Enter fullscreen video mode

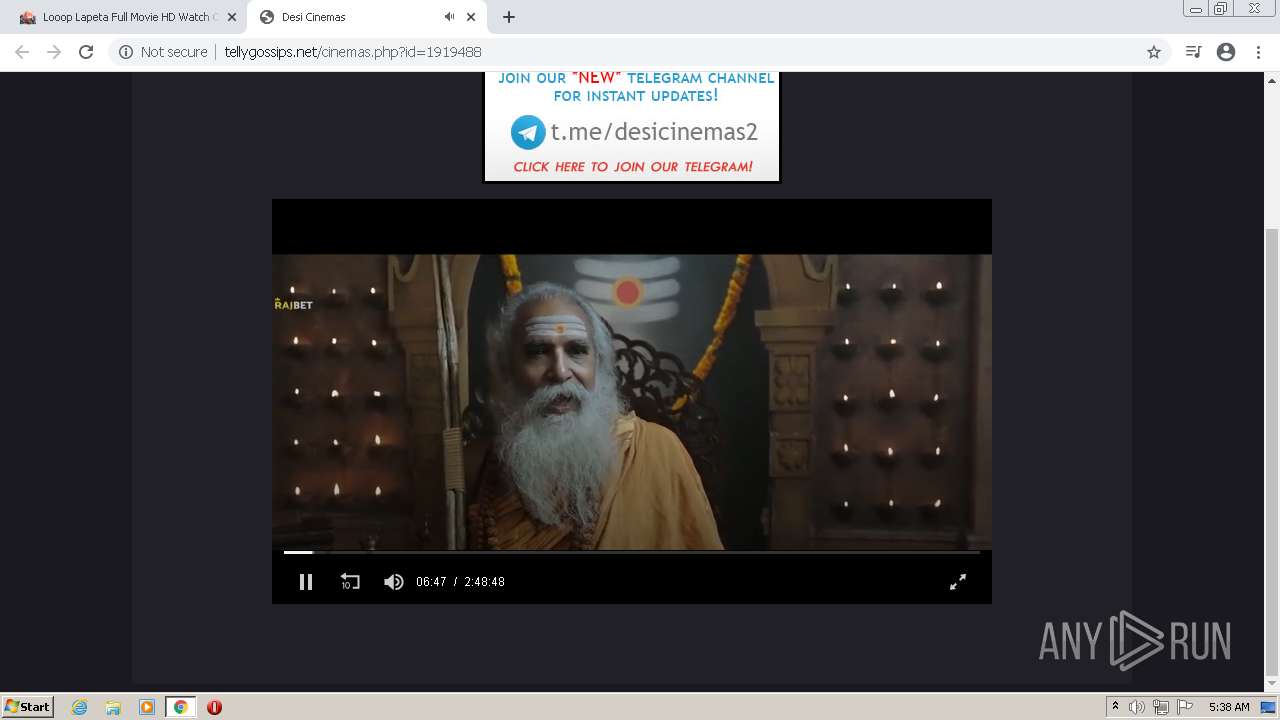[958, 582]
